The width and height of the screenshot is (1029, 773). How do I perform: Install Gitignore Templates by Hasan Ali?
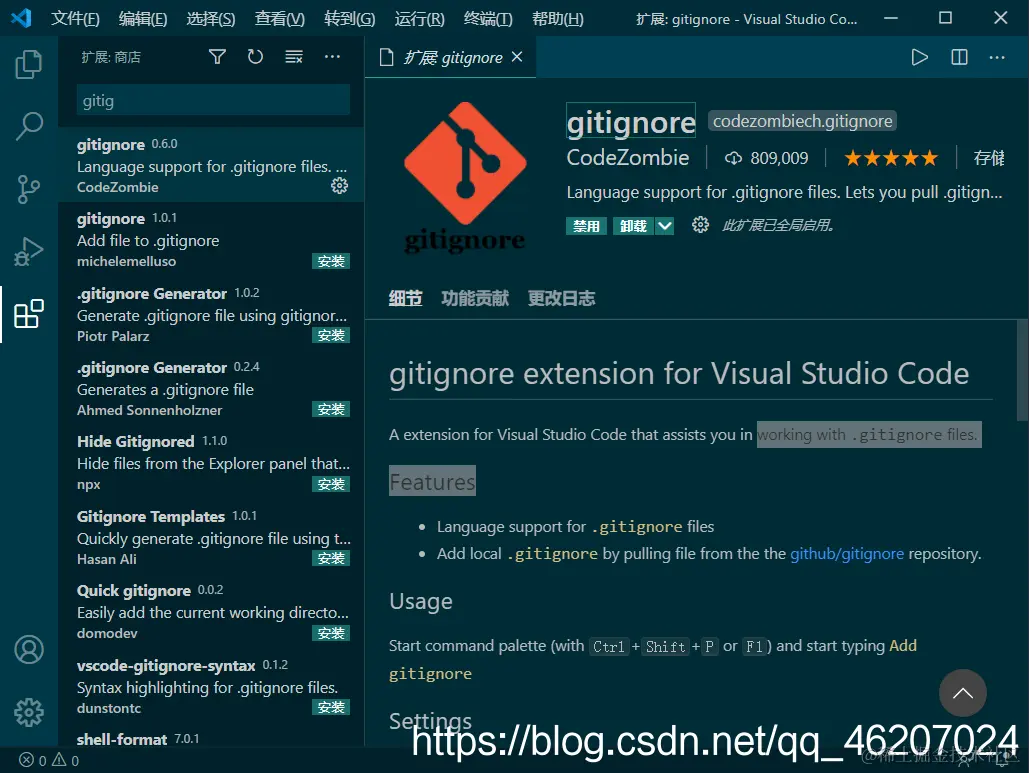point(331,558)
